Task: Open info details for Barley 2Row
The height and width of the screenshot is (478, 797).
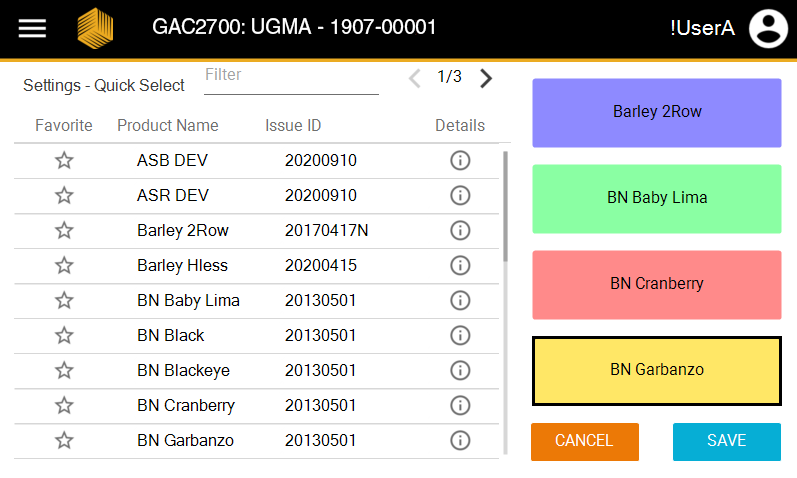Action: pyautogui.click(x=460, y=231)
